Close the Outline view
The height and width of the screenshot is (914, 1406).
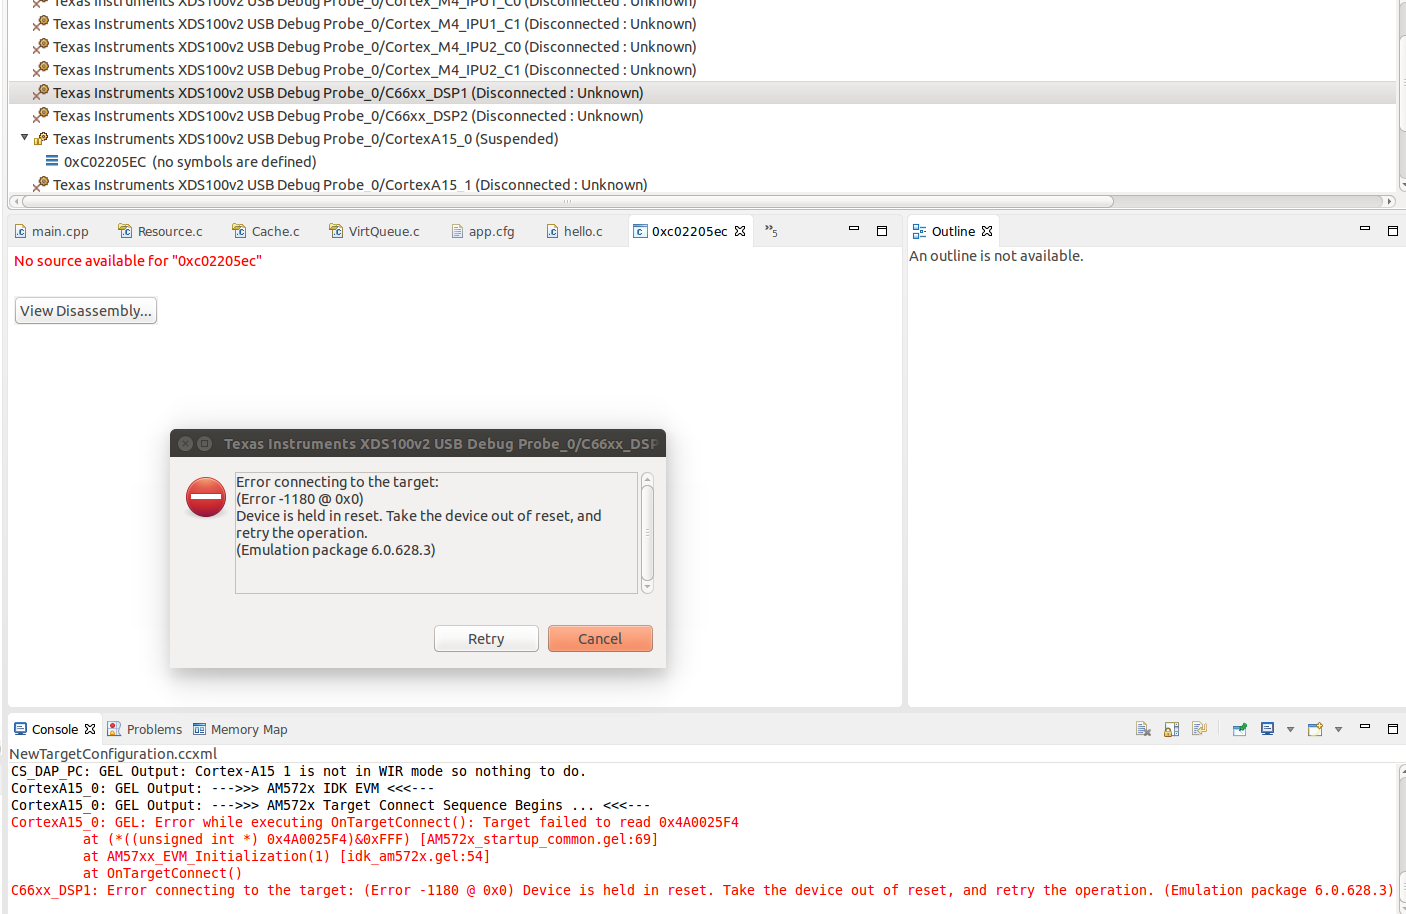[987, 231]
